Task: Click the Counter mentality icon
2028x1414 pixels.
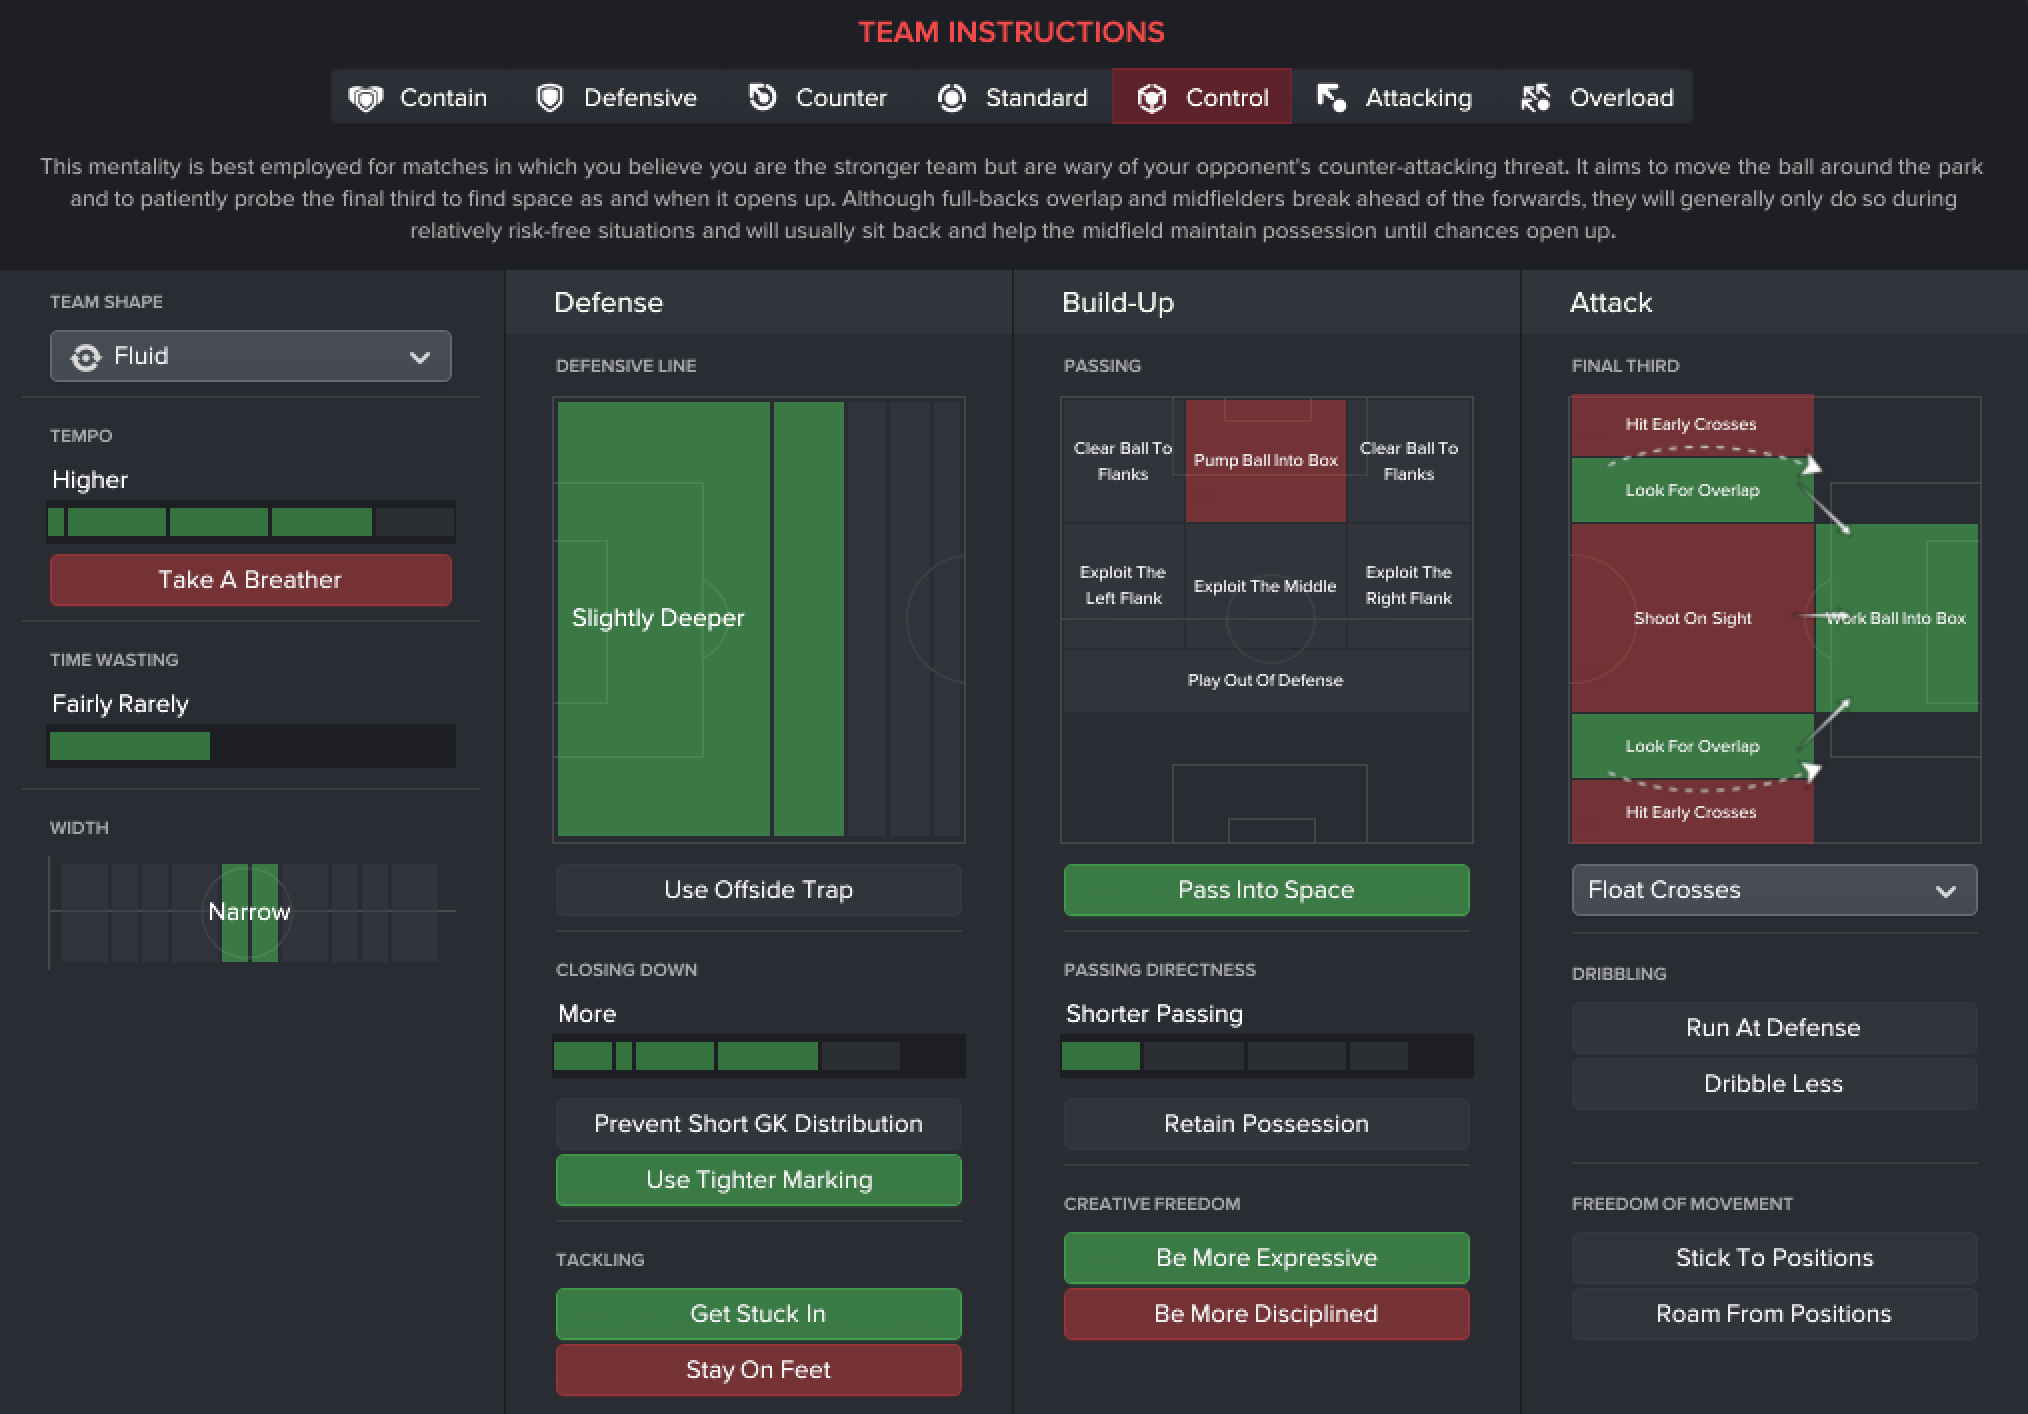Action: coord(763,97)
